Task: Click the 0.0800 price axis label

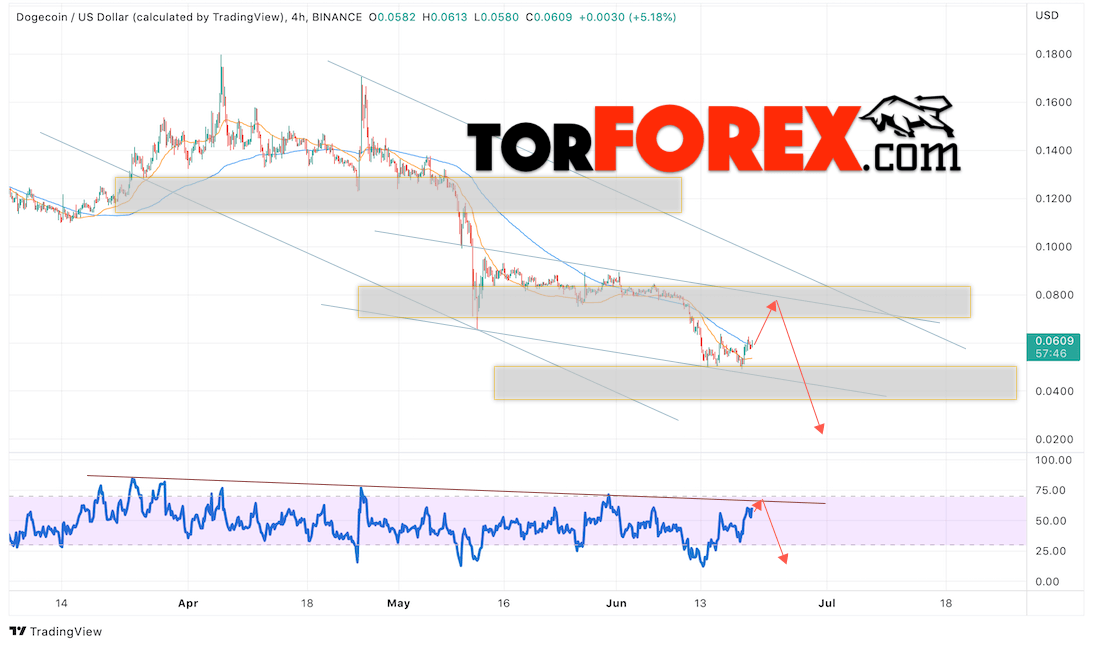Action: [x=1053, y=295]
